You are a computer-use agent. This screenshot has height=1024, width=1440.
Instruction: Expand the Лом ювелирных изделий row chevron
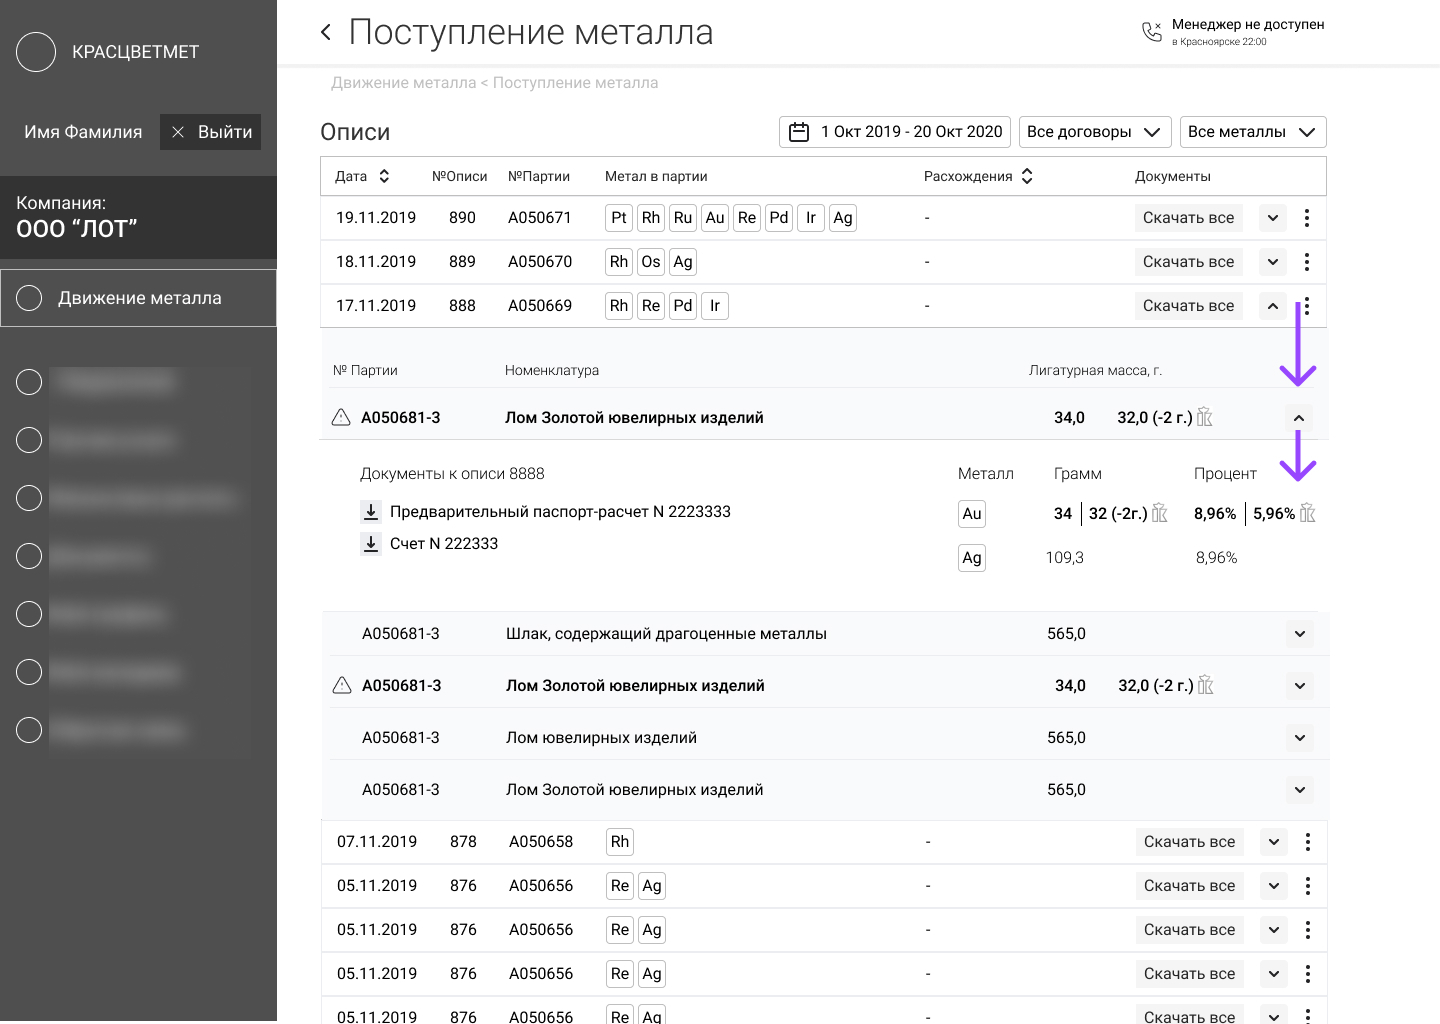(1300, 738)
